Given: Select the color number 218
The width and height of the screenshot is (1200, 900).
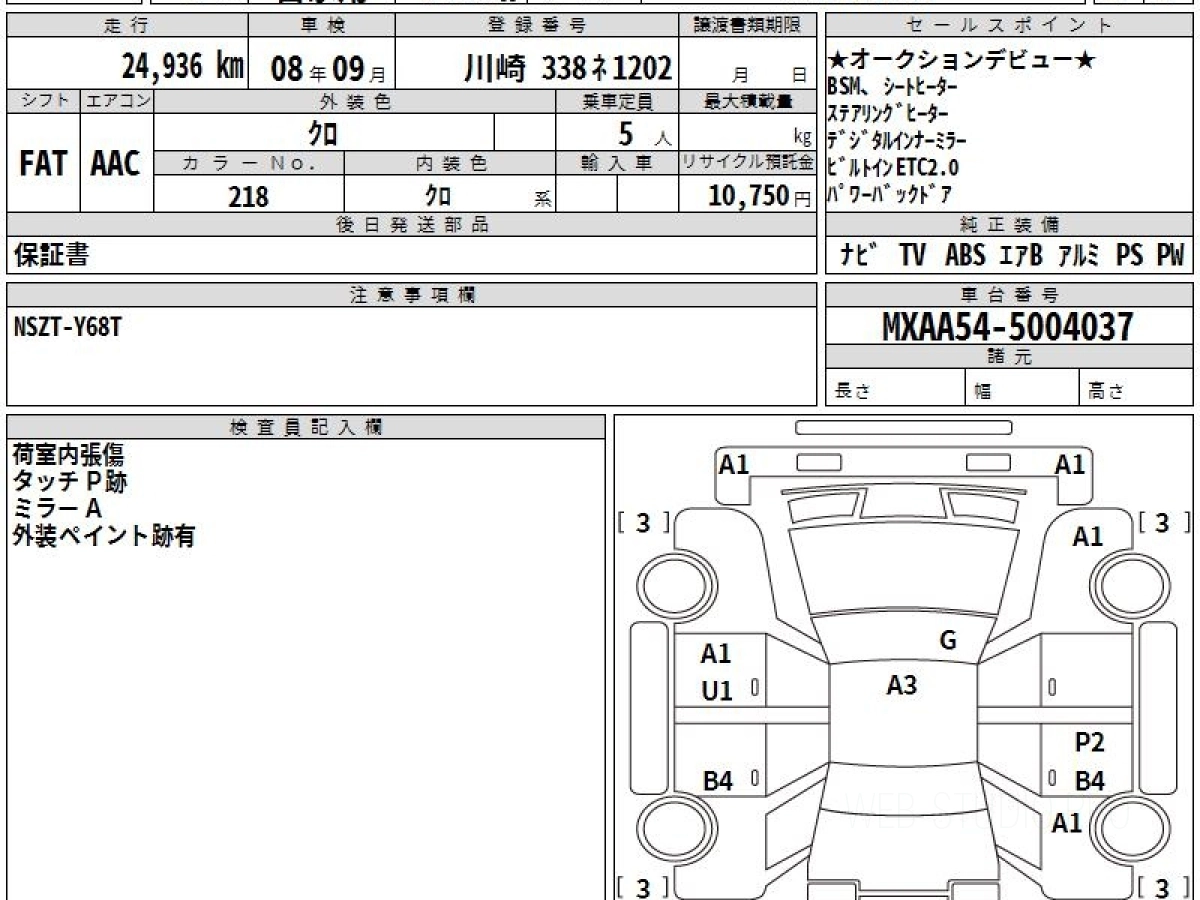Looking at the screenshot, I should 248,196.
